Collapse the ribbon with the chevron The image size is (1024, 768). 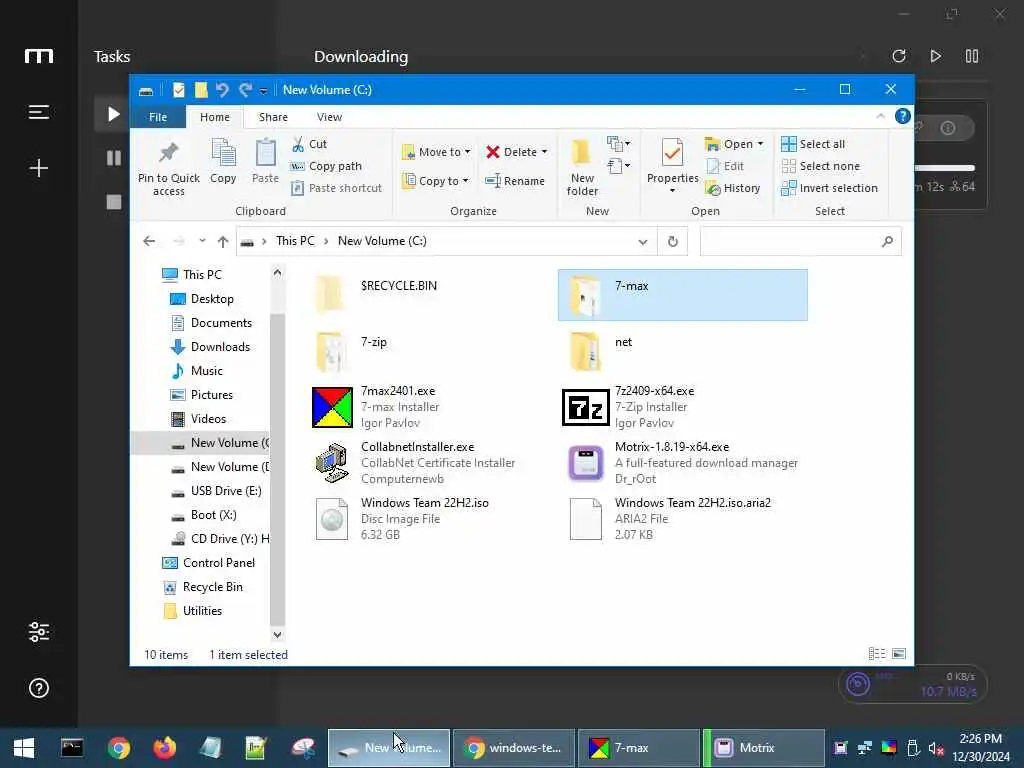click(x=880, y=116)
